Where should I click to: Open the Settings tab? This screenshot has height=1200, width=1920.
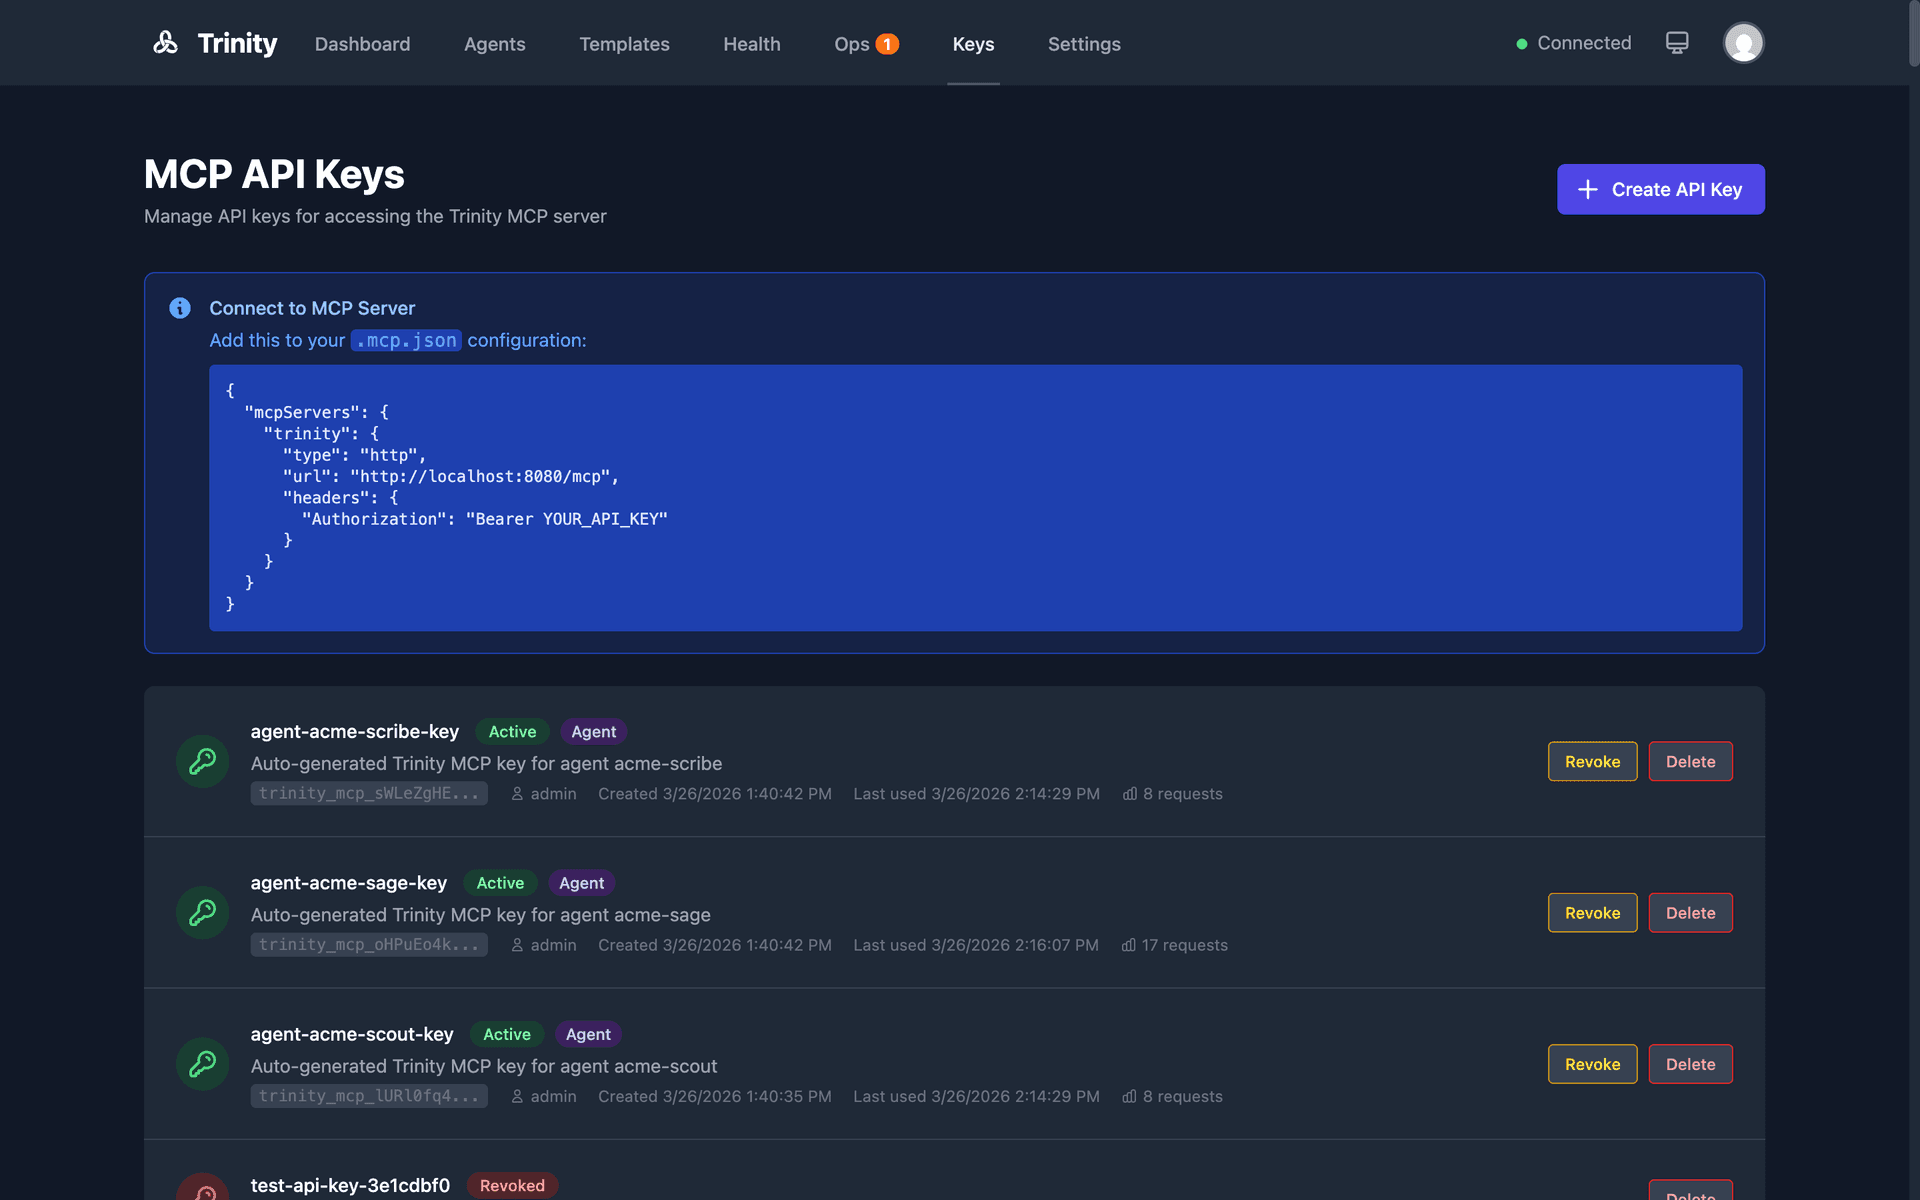[1084, 44]
